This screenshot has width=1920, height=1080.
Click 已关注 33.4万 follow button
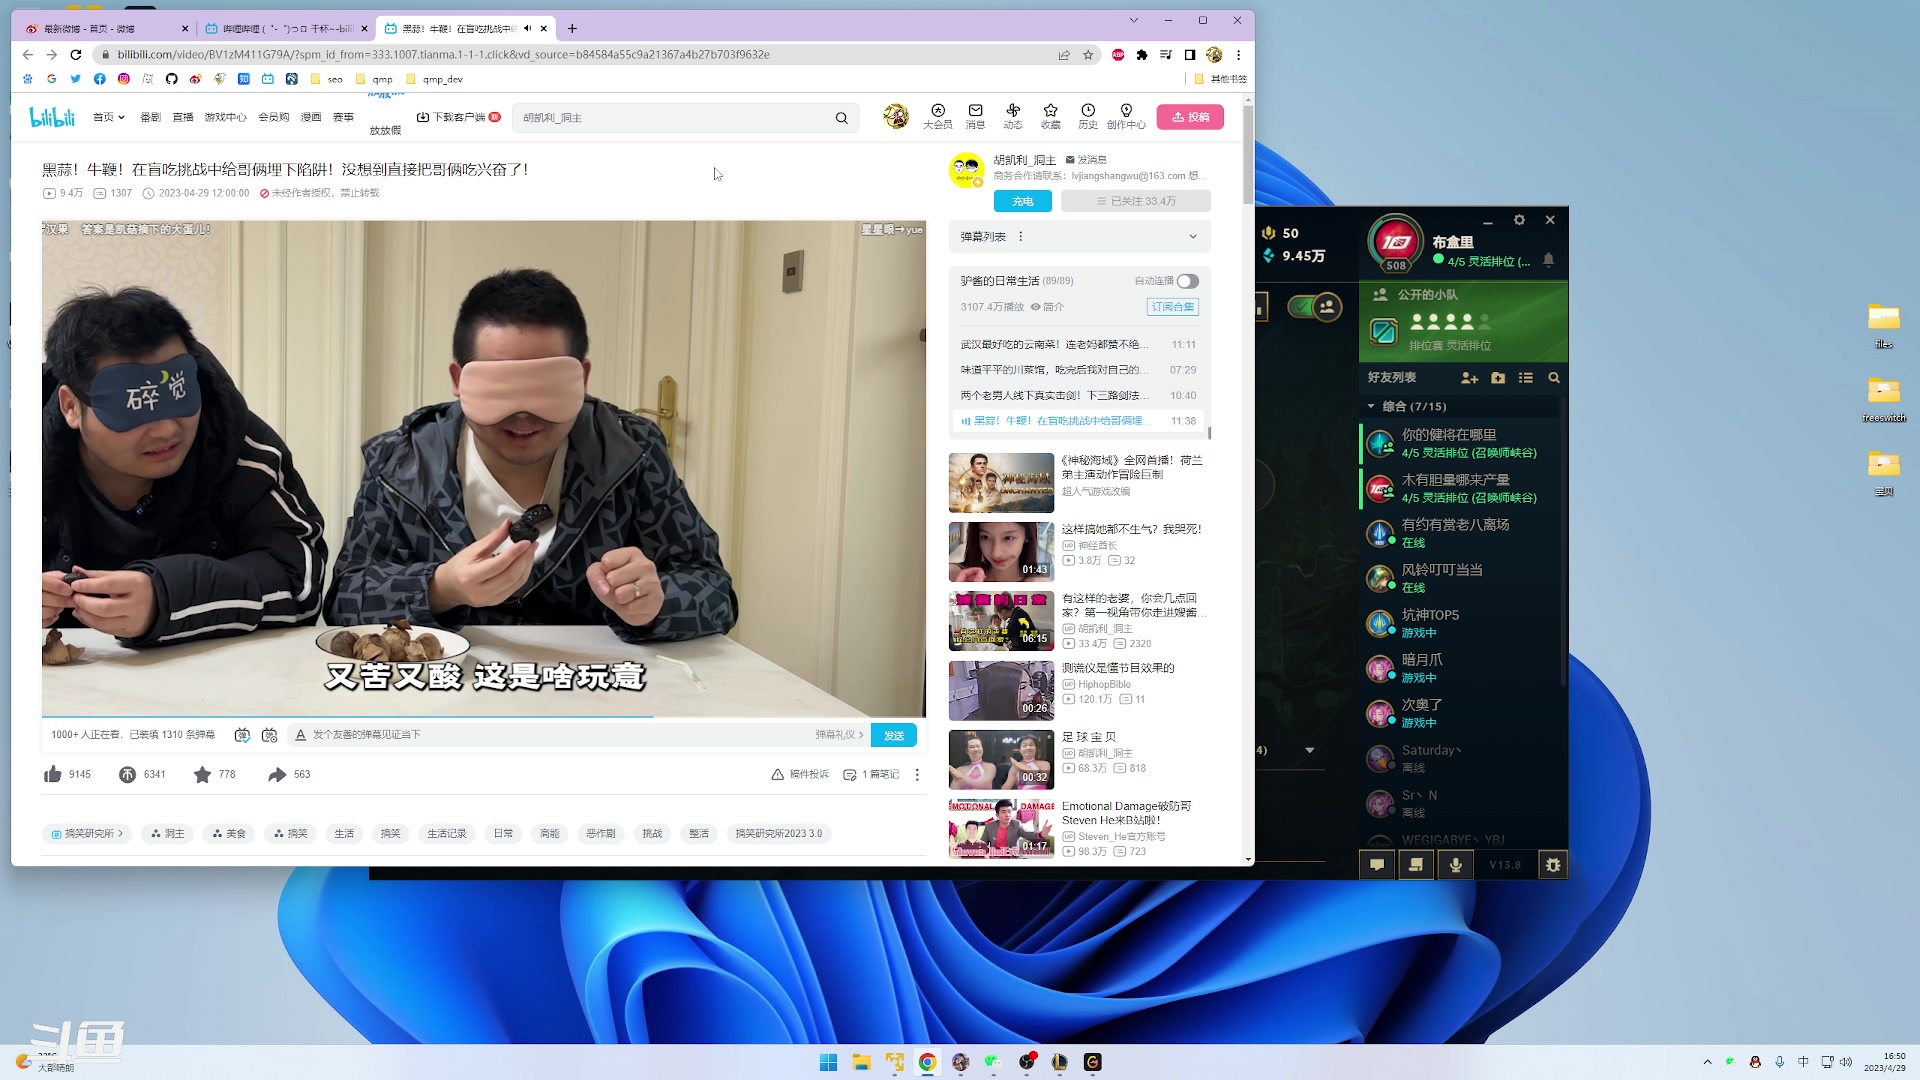point(1136,201)
